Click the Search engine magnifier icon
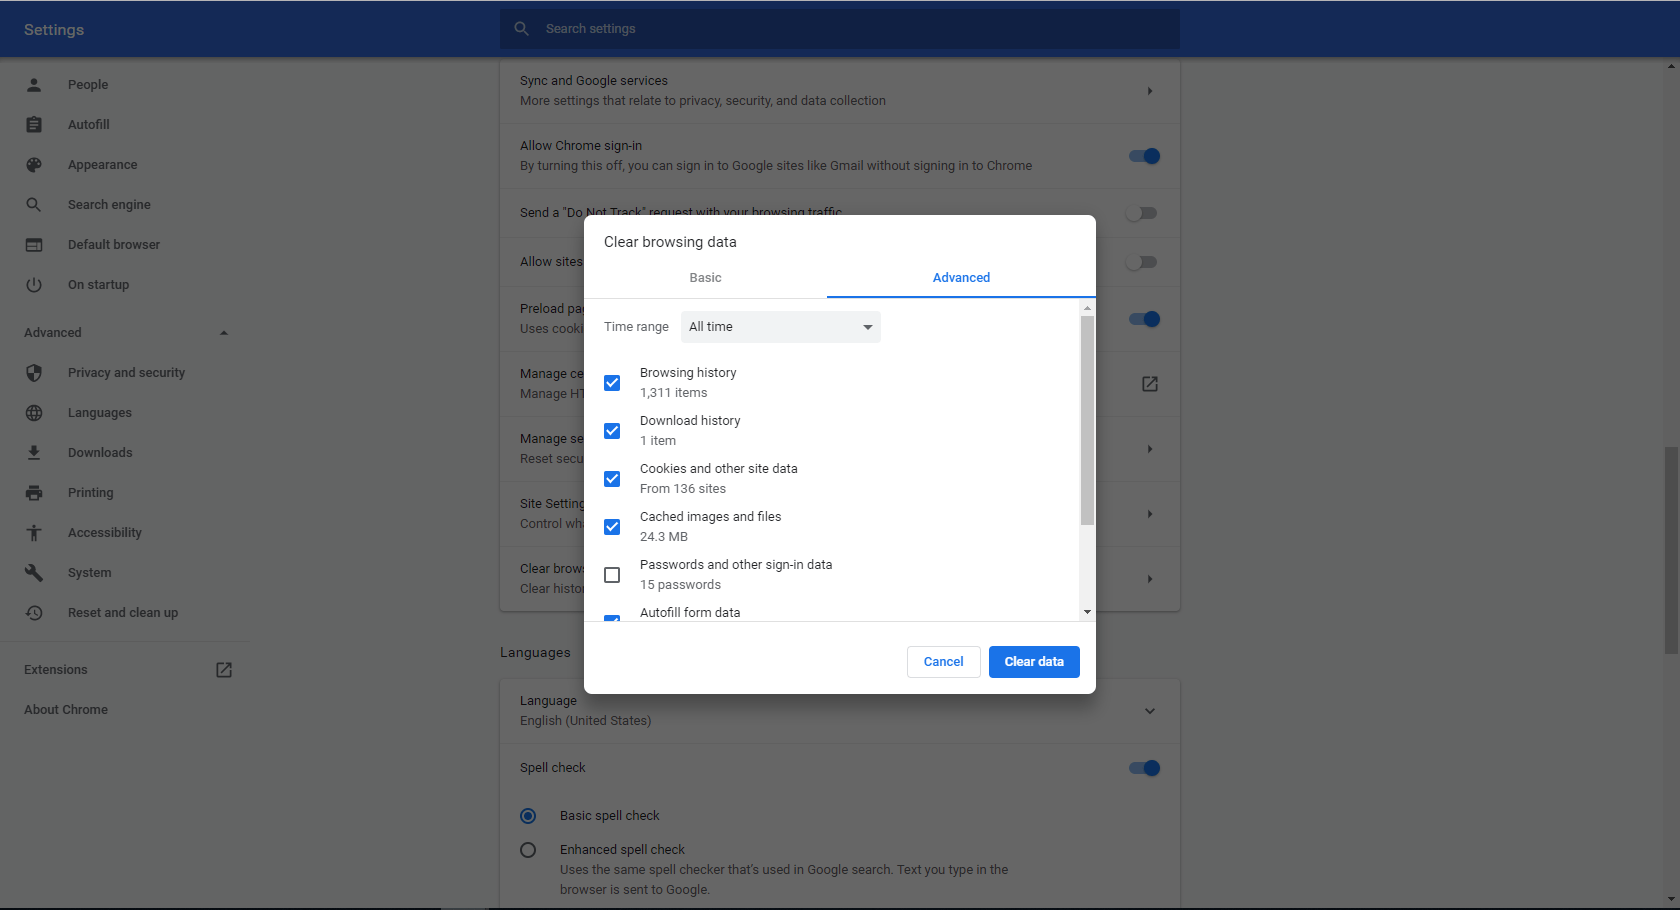1680x910 pixels. click(x=34, y=204)
